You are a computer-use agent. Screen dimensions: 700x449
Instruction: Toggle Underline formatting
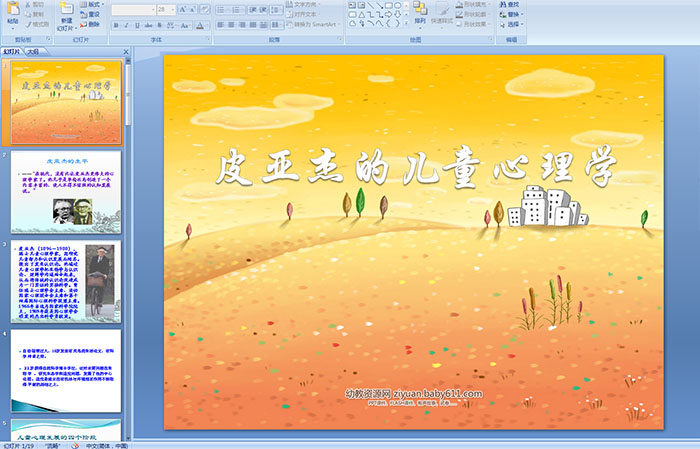(x=137, y=26)
